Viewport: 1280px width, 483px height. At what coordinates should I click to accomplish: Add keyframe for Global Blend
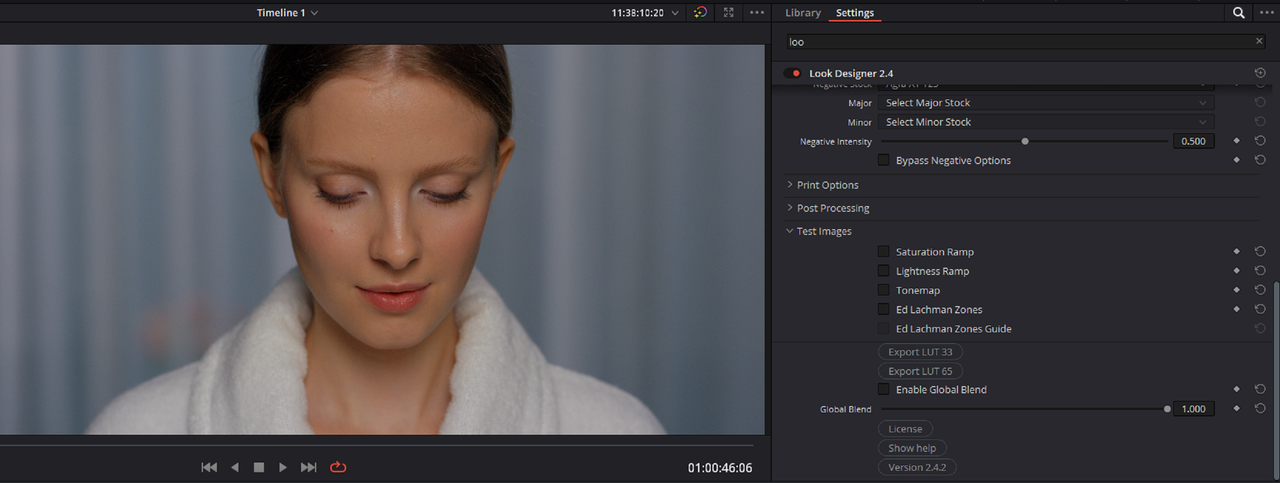tap(1237, 408)
